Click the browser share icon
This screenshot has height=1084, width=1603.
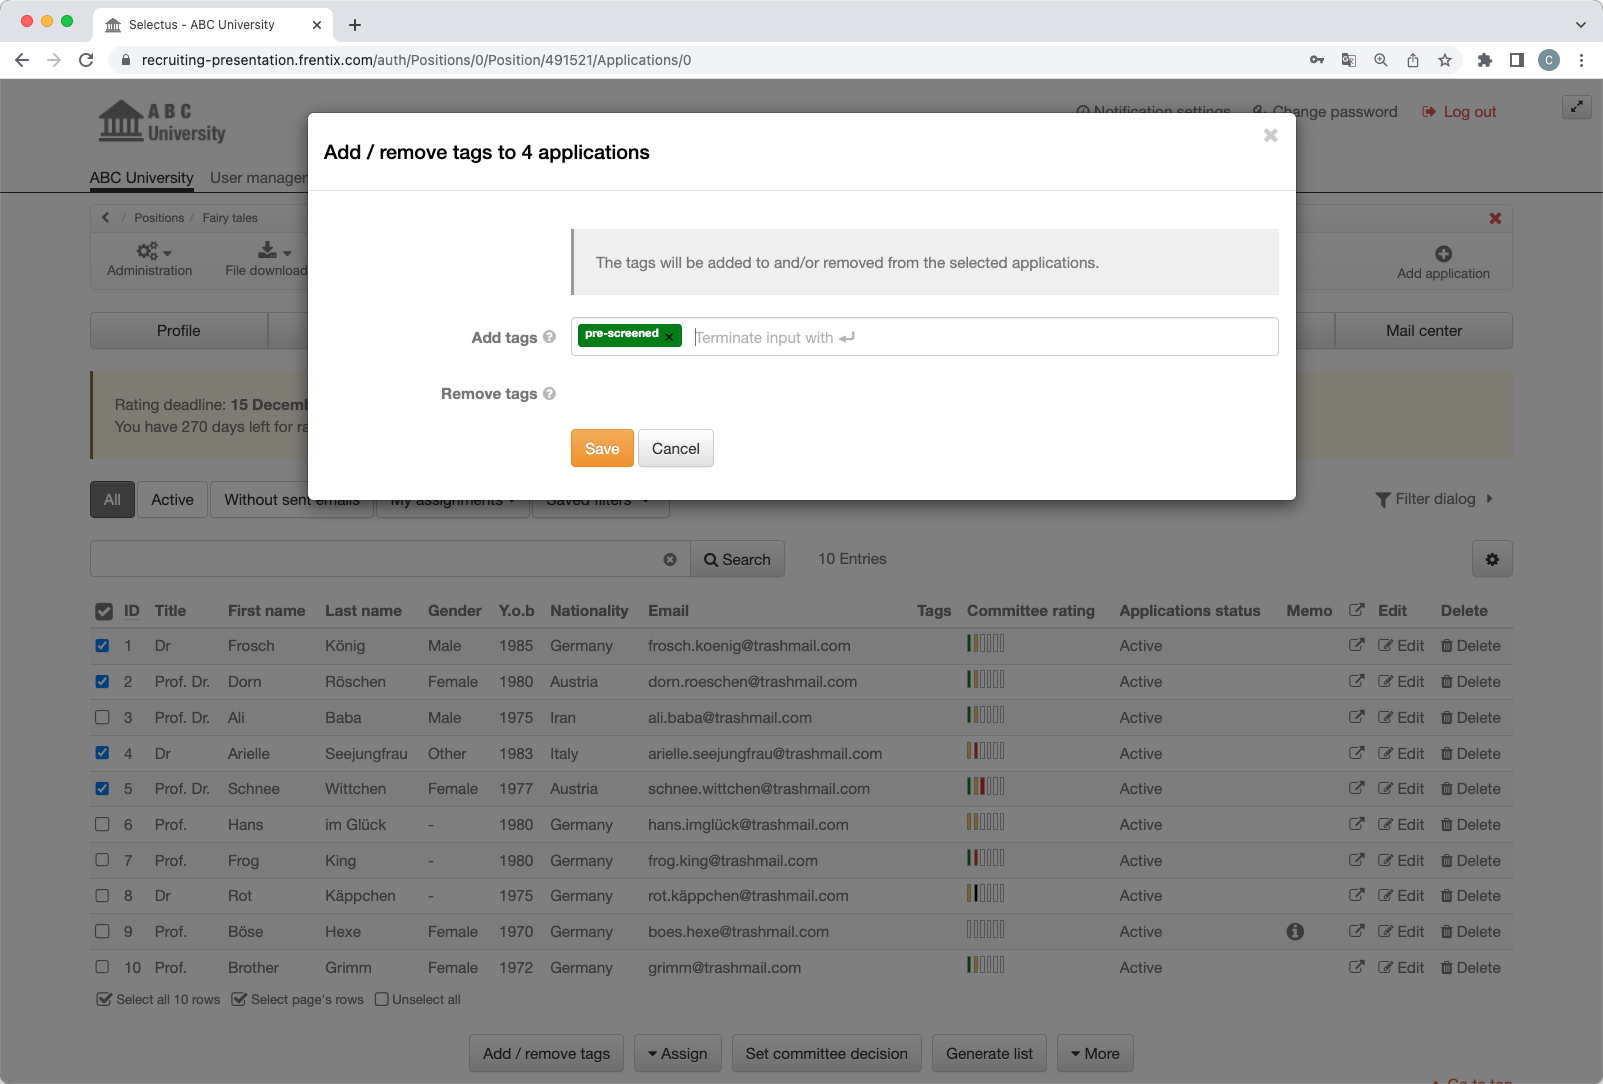[1413, 60]
